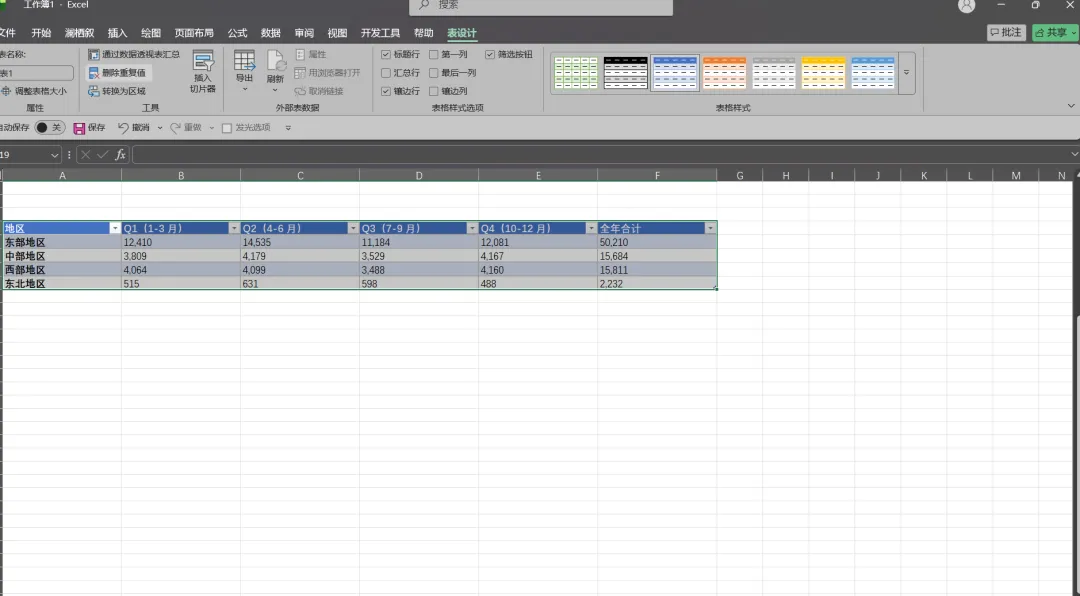Open the Q2（4-6月）filter dropdown
Image resolution: width=1080 pixels, height=596 pixels.
(353, 228)
